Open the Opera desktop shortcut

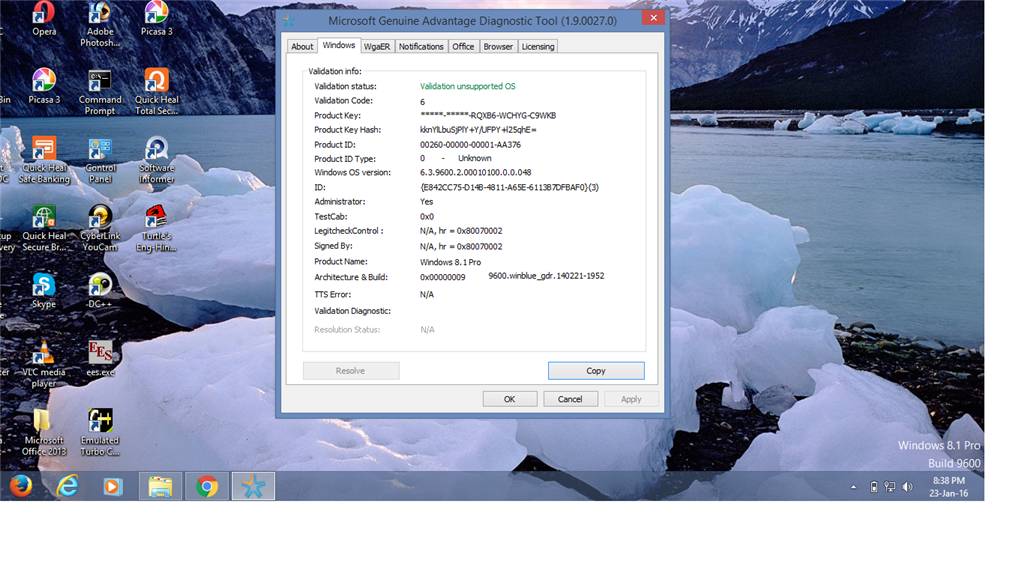click(x=44, y=18)
